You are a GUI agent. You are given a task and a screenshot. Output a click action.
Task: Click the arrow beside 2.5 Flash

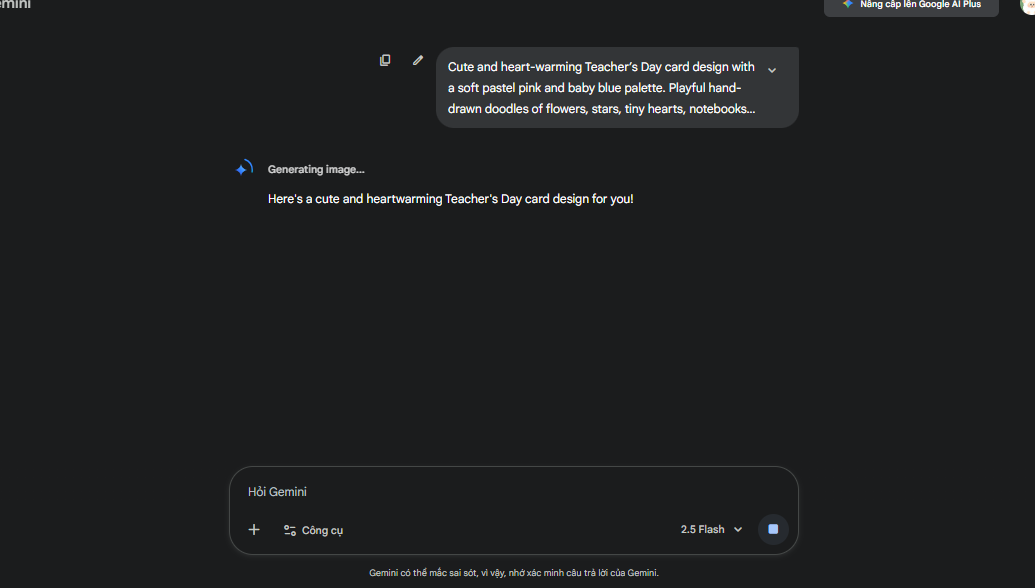738,530
